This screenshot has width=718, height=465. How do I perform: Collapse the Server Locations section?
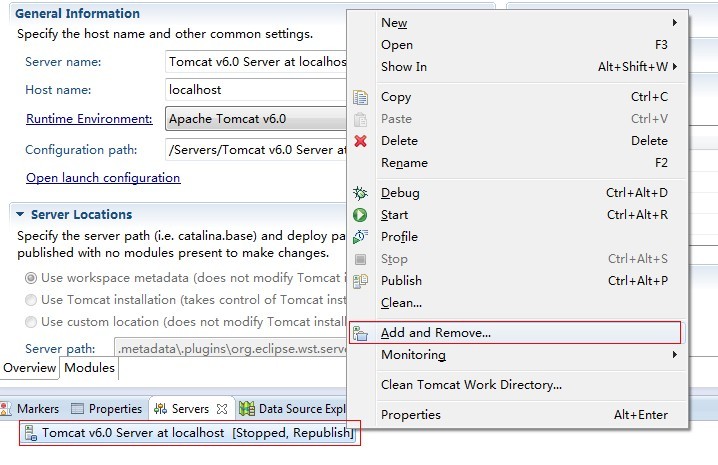[20, 214]
